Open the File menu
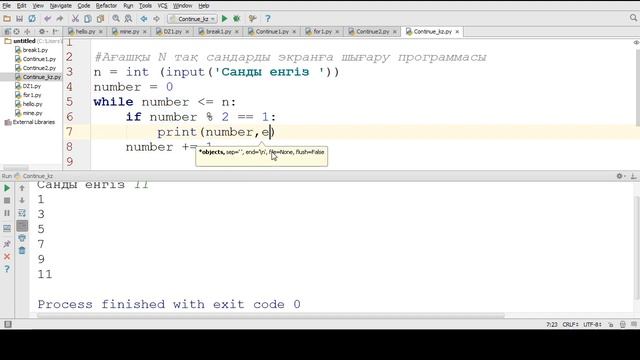 [7, 6]
